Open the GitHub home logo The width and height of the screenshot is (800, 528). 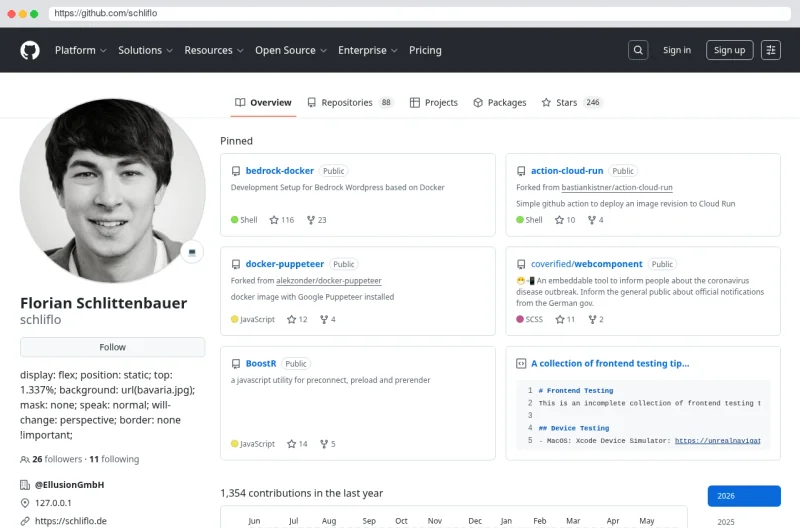(30, 50)
